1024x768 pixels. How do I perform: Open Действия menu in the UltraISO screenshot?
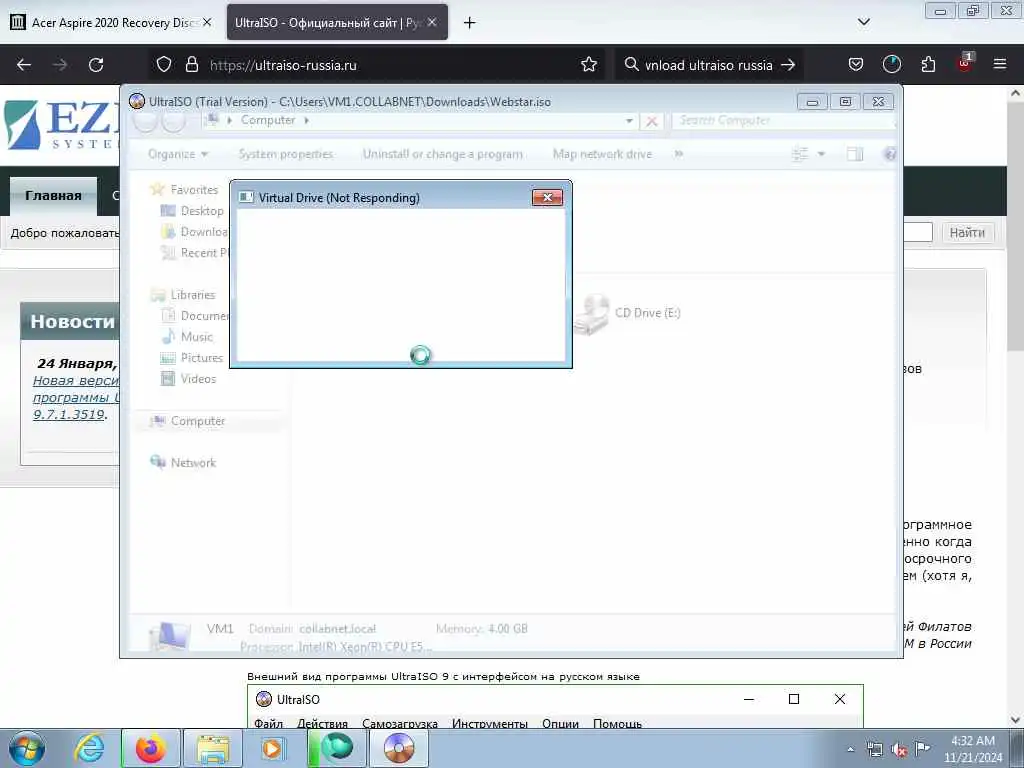point(323,724)
